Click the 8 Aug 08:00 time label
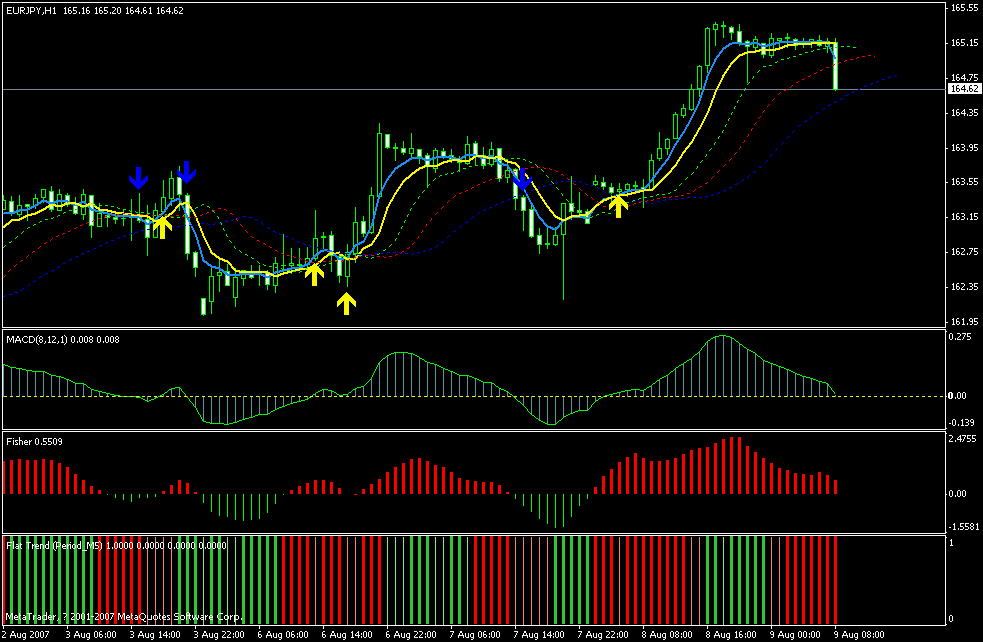Image resolution: width=983 pixels, height=642 pixels. pos(665,635)
